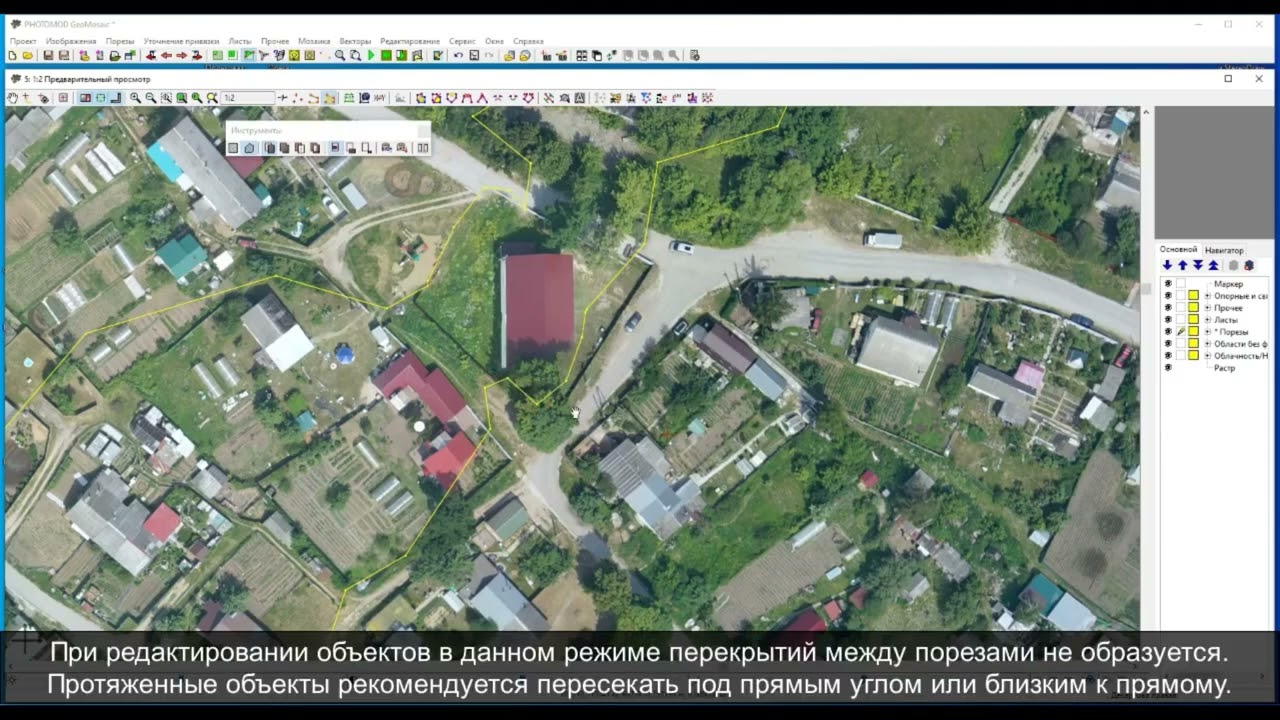
Task: Click the 1:2 zoom scale field
Action: (x=248, y=98)
